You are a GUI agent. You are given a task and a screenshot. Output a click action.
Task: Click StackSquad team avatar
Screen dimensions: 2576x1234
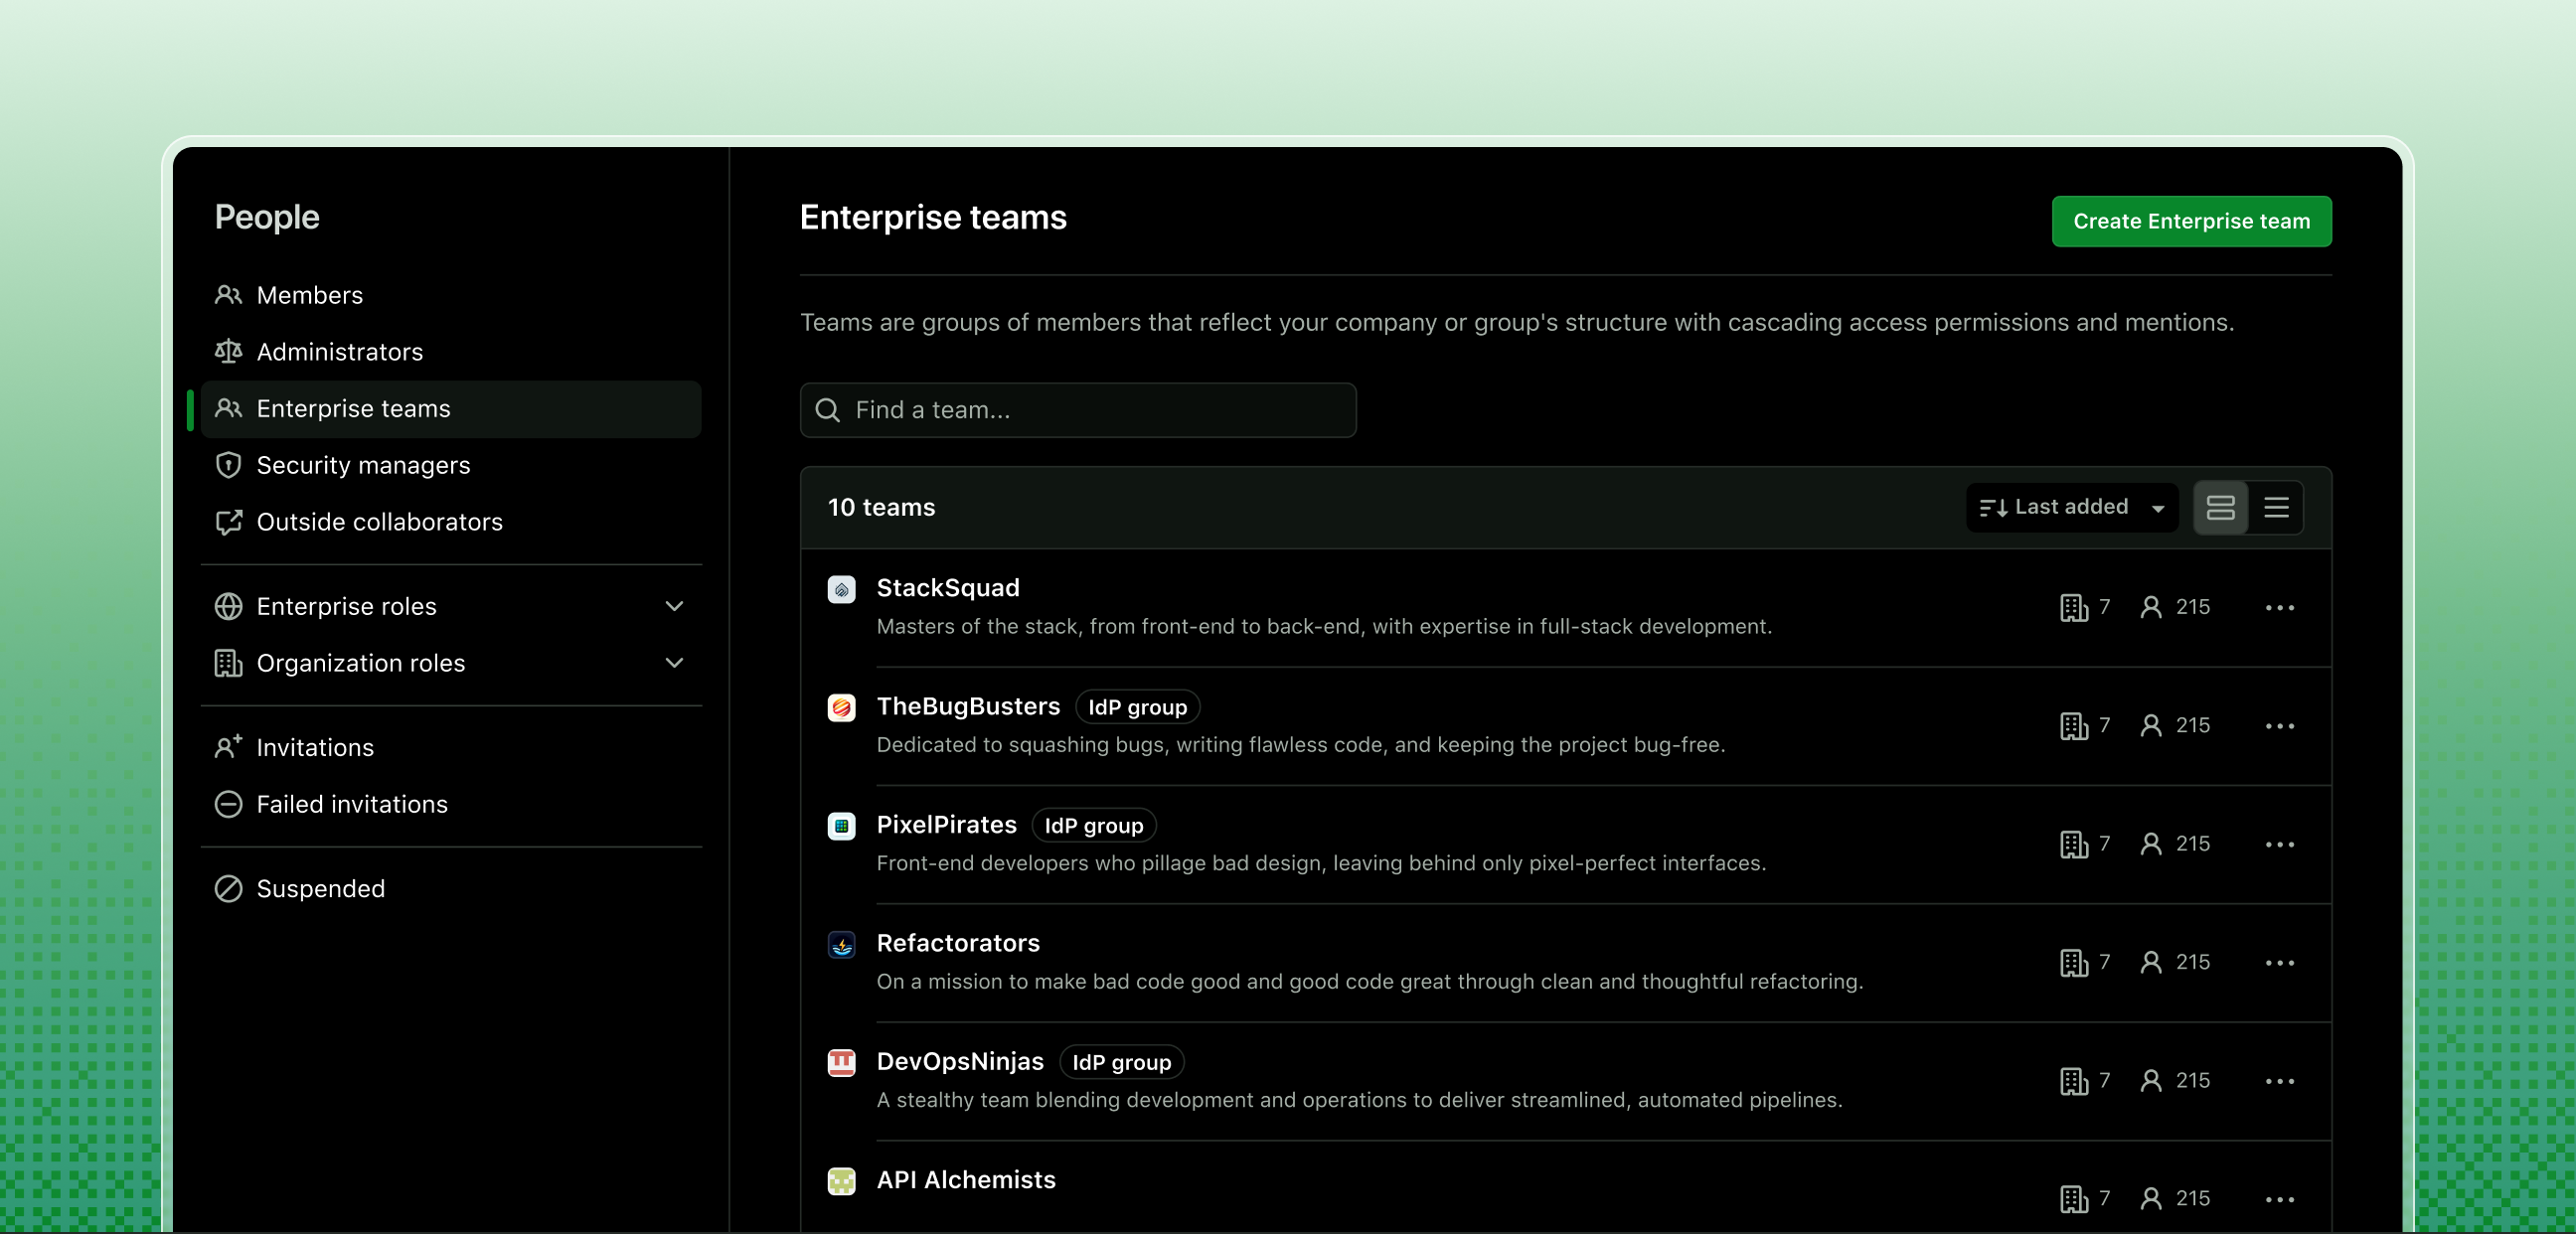[x=841, y=589]
